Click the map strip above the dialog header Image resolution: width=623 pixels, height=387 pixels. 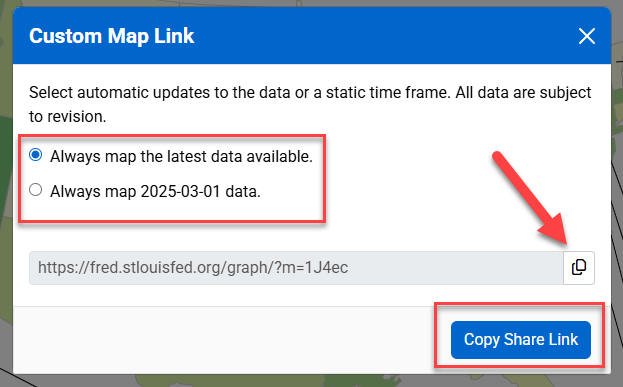312,3
